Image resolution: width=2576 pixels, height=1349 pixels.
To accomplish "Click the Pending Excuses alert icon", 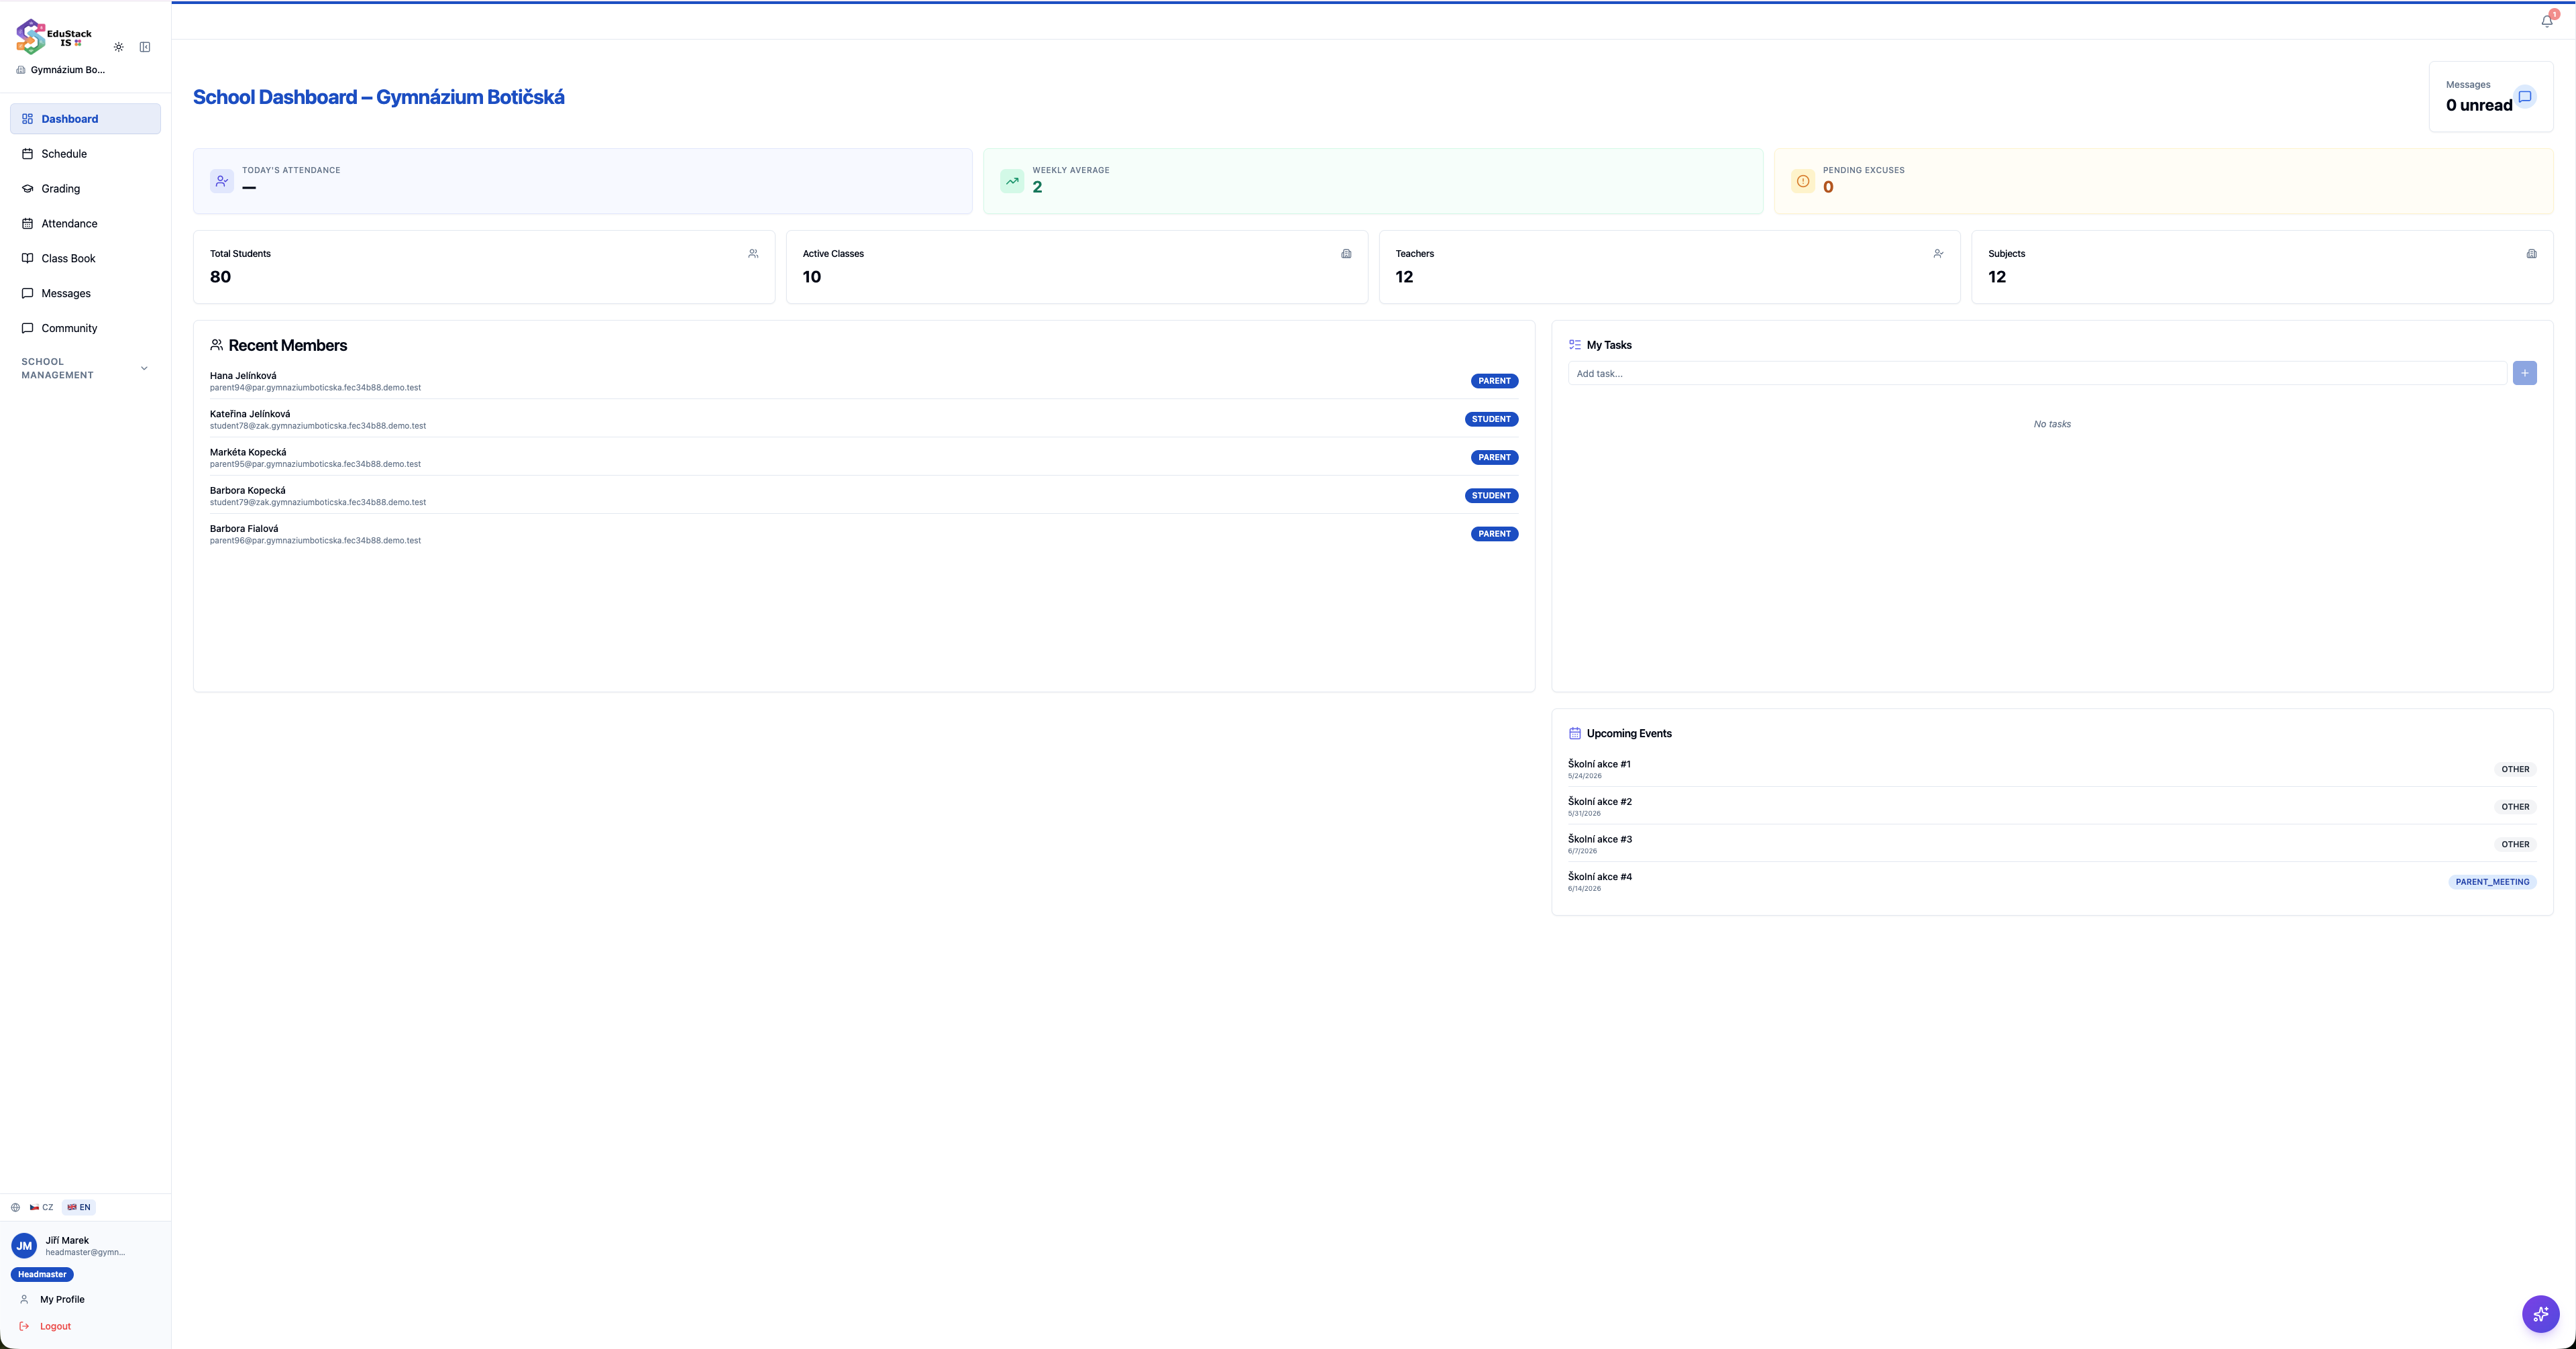I will (1803, 181).
